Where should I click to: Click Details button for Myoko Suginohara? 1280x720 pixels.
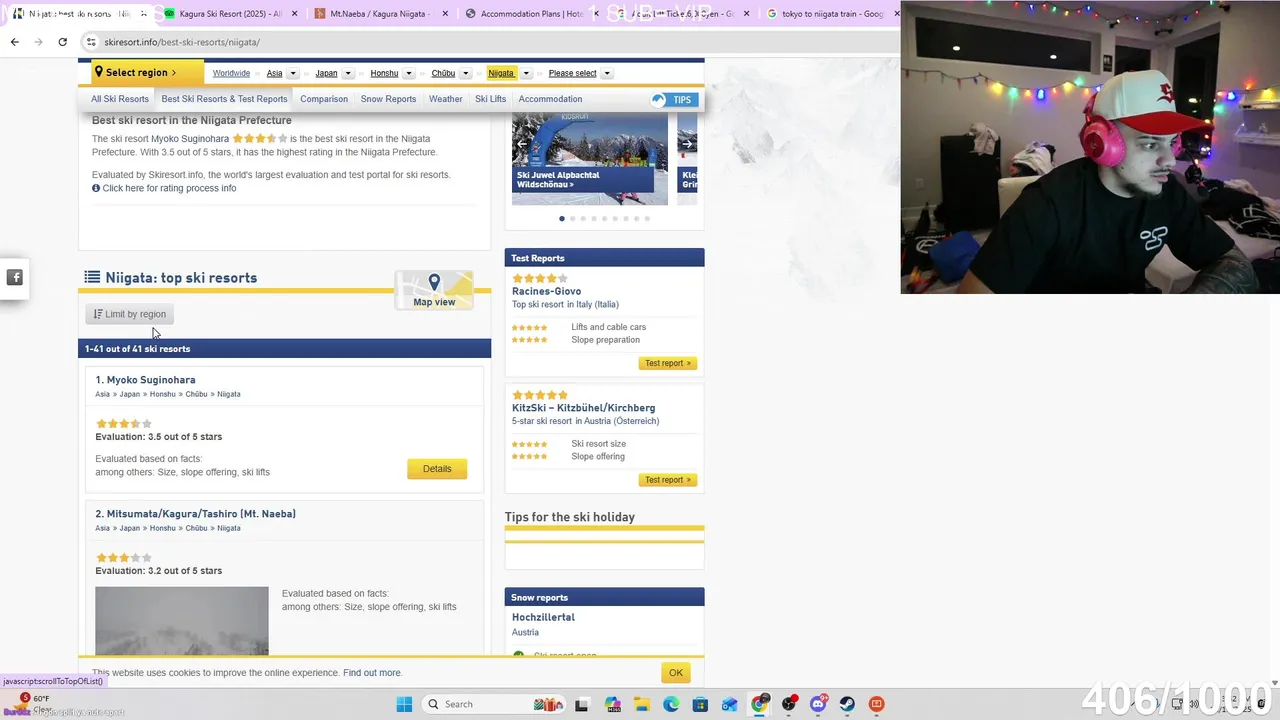pos(437,469)
